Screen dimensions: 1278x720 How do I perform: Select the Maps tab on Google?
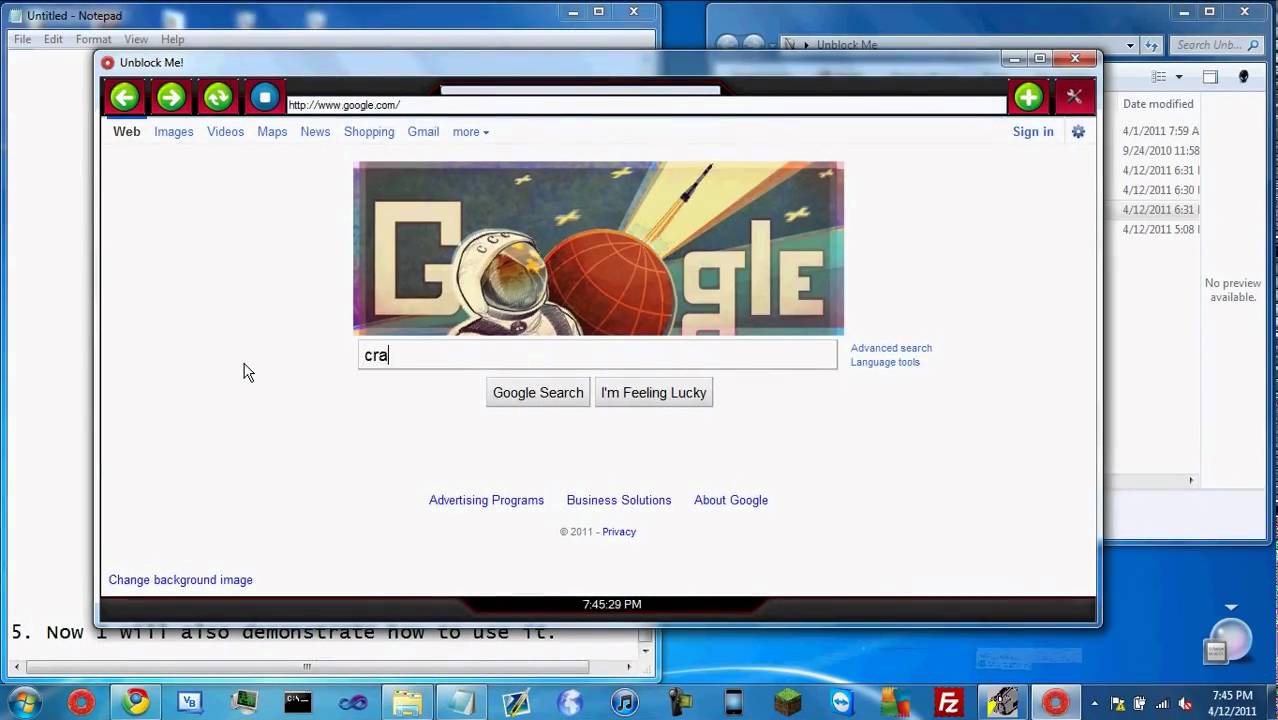pyautogui.click(x=272, y=132)
